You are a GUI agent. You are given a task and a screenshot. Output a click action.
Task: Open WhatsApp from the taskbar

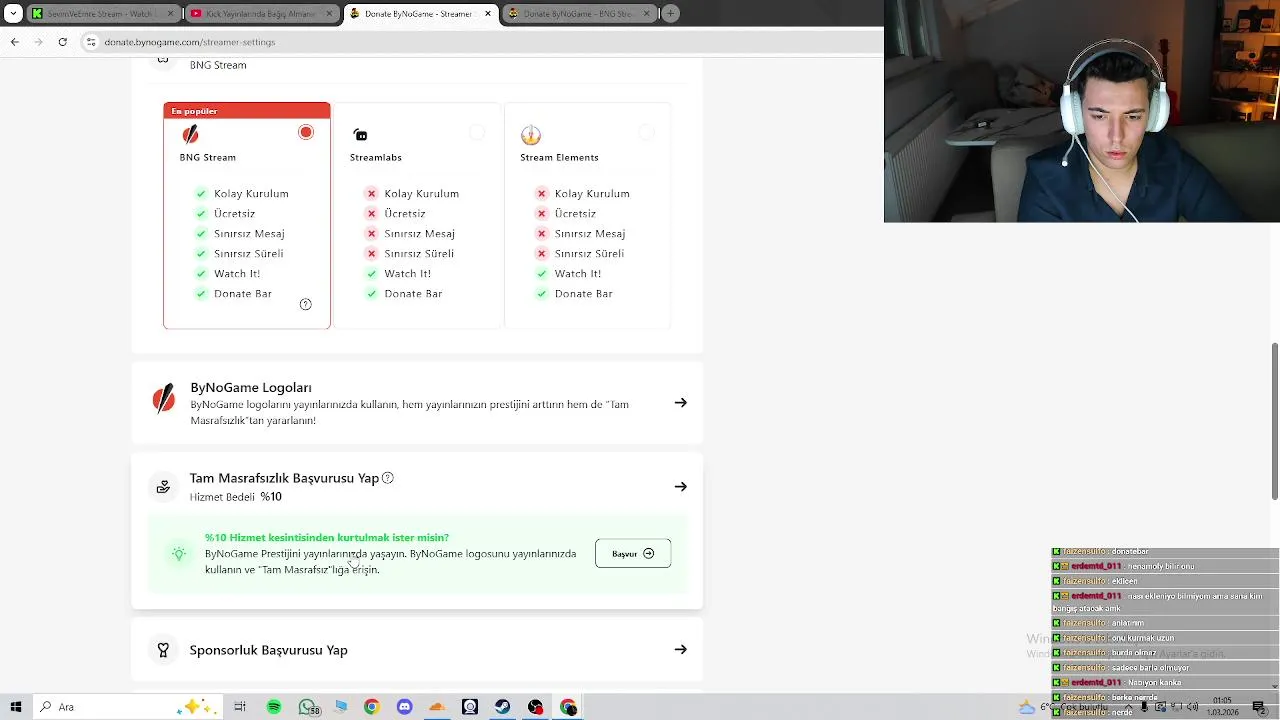pyautogui.click(x=307, y=707)
